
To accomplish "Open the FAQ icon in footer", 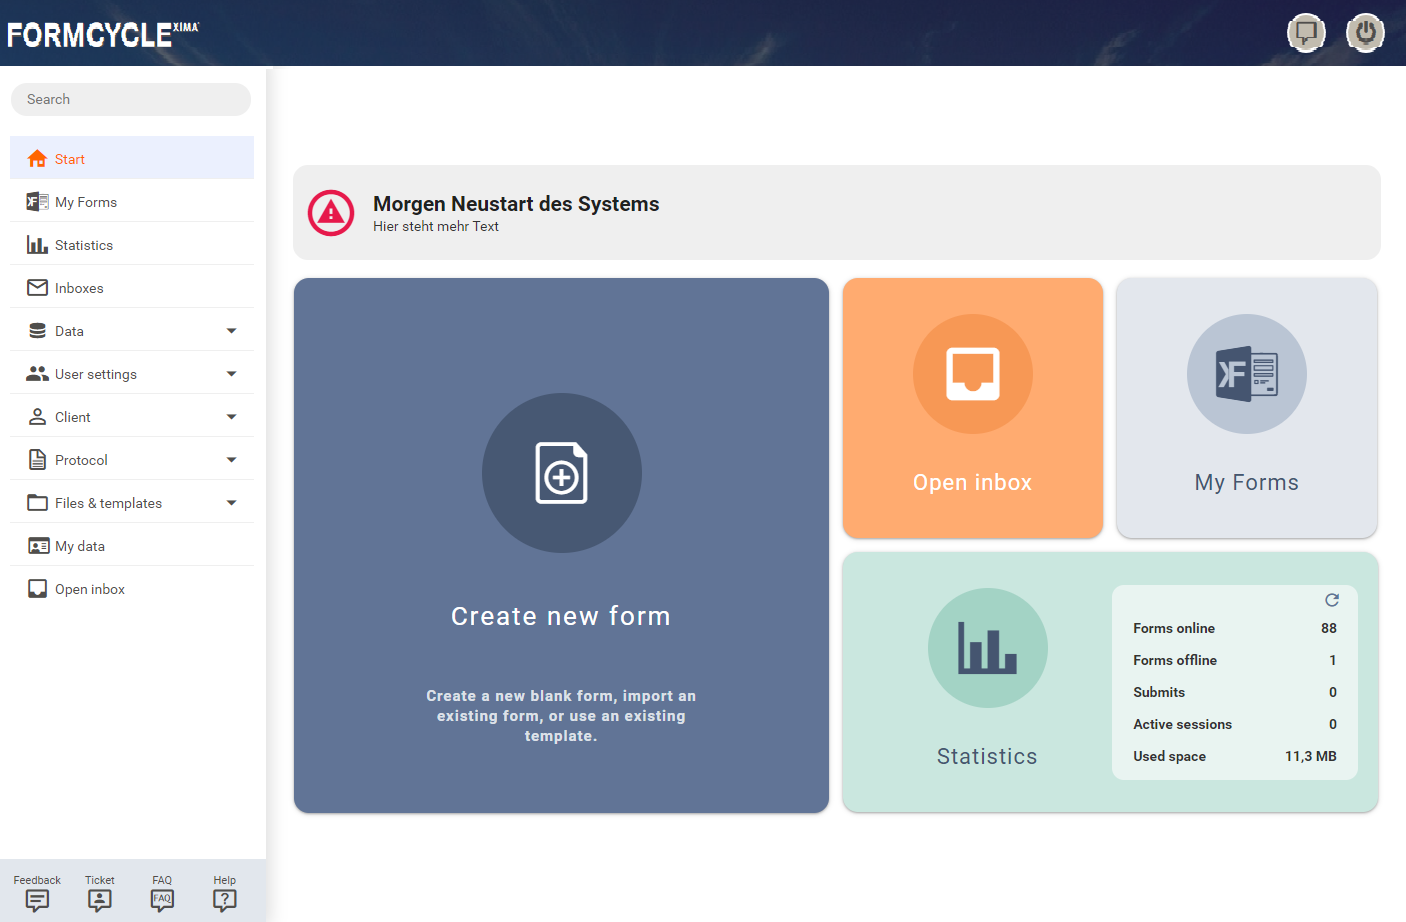I will pos(162,900).
